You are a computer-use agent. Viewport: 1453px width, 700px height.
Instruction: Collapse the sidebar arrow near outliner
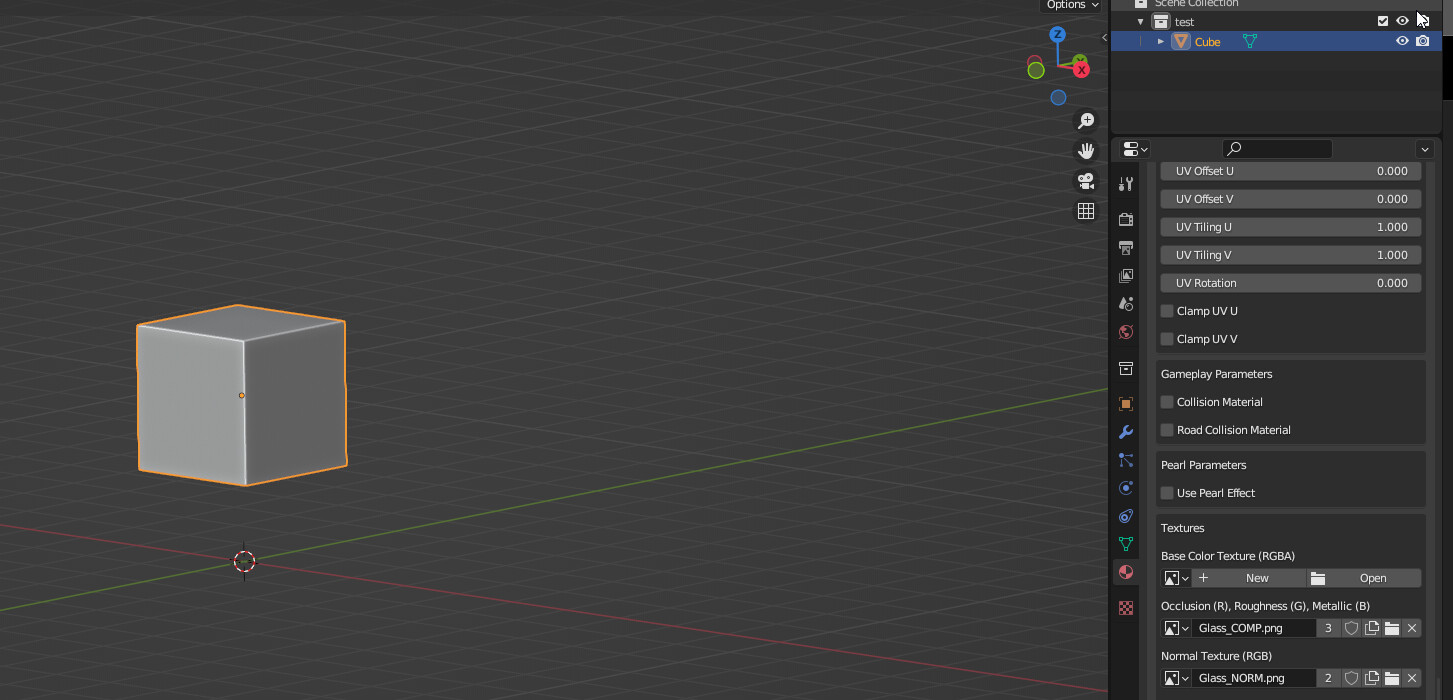pos(1104,37)
